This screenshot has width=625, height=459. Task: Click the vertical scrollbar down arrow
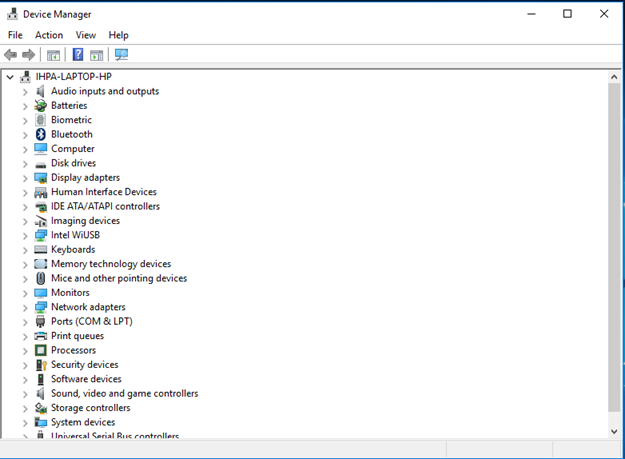pyautogui.click(x=614, y=431)
